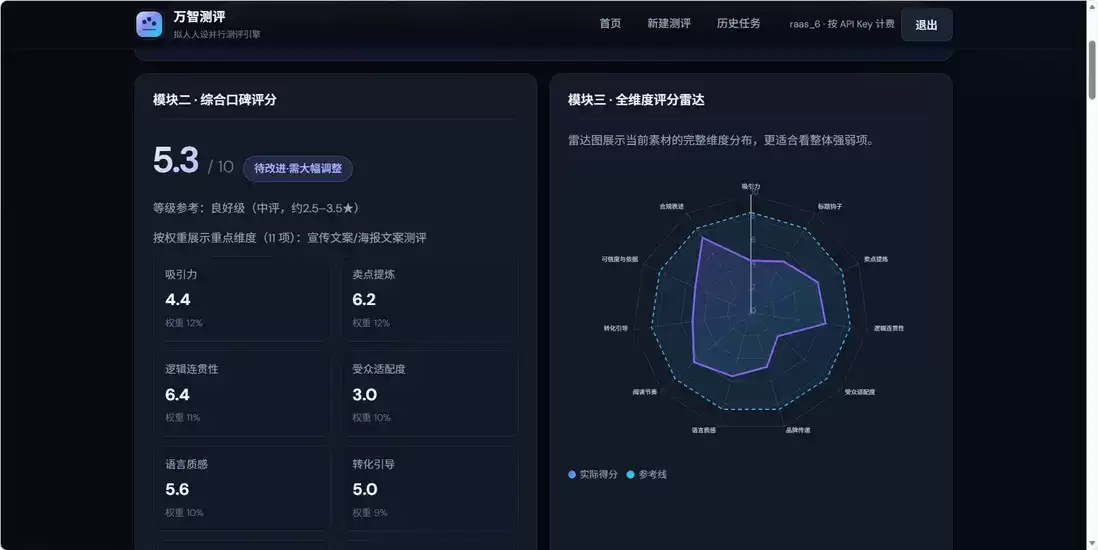This screenshot has height=550, width=1098.
Task: Click 待改进·需大幅调整 status badge
Action: point(298,169)
